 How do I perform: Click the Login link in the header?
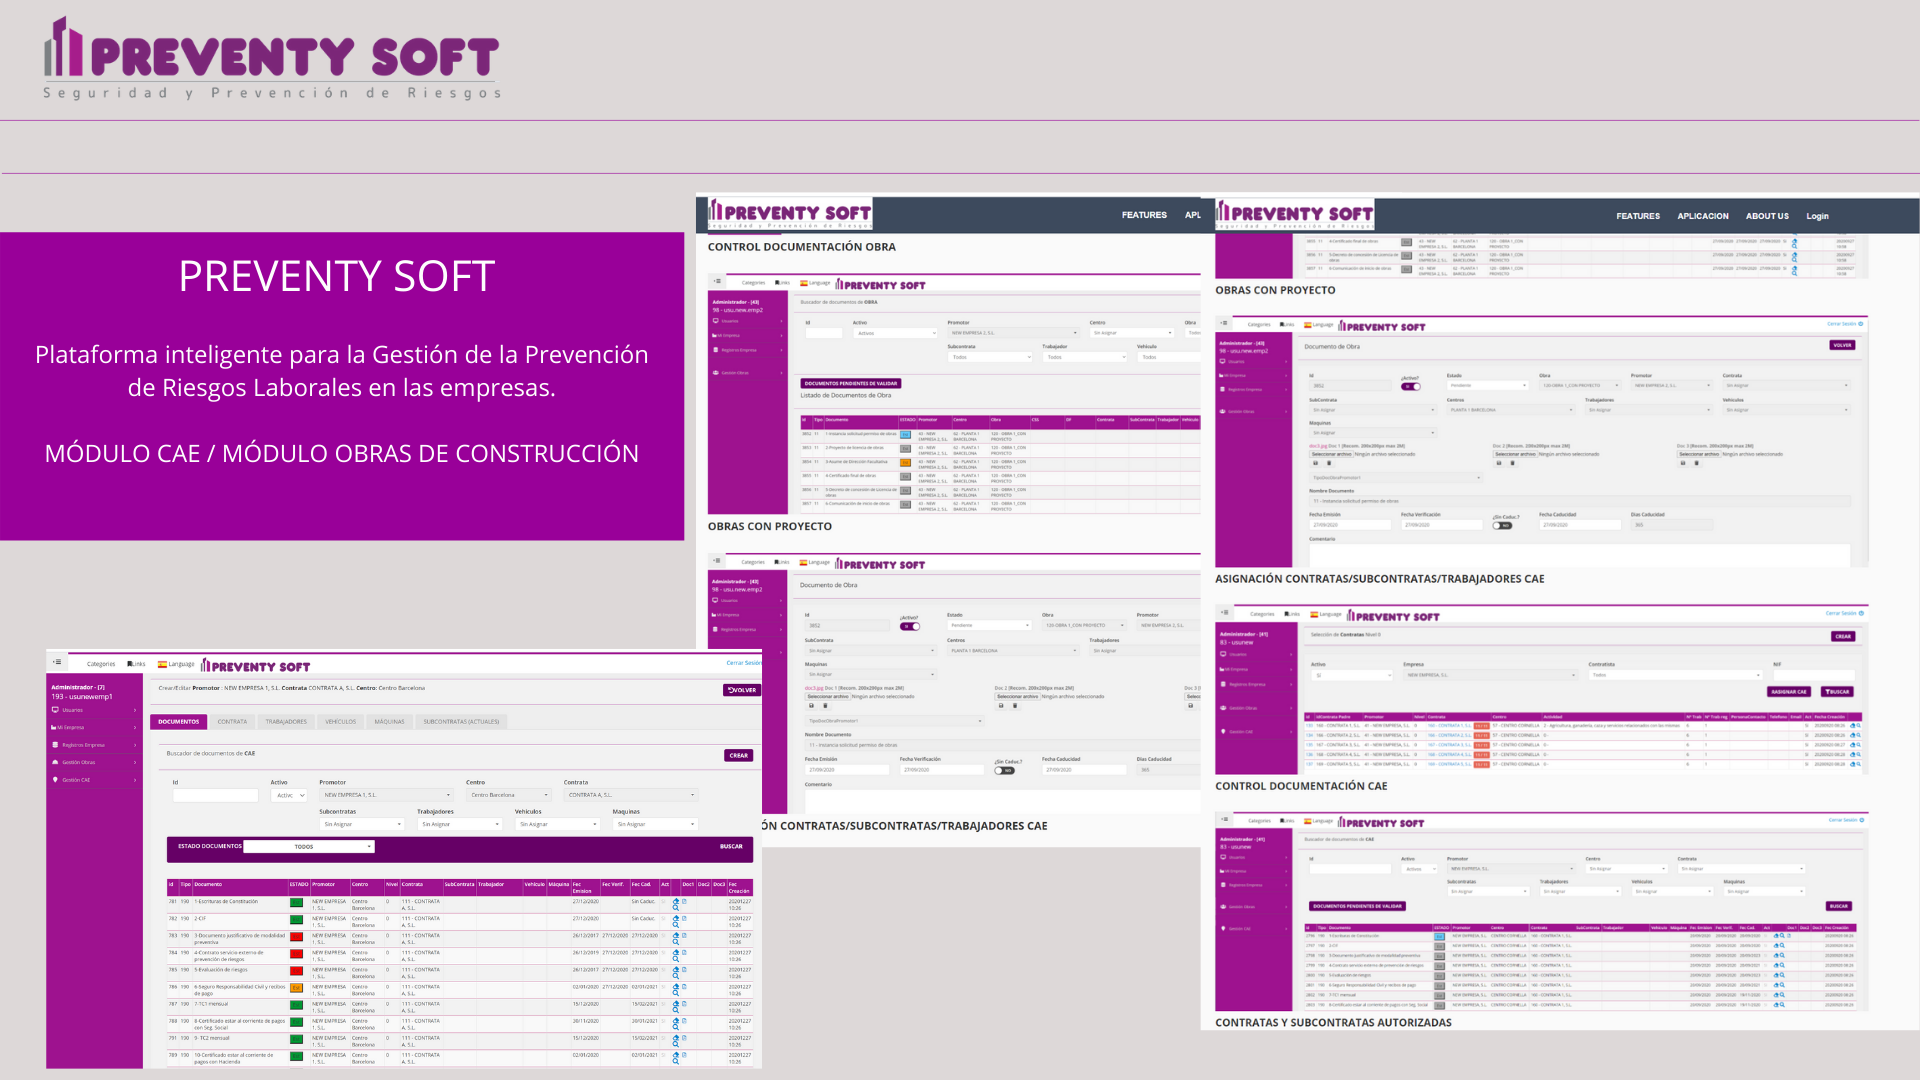(x=1817, y=216)
